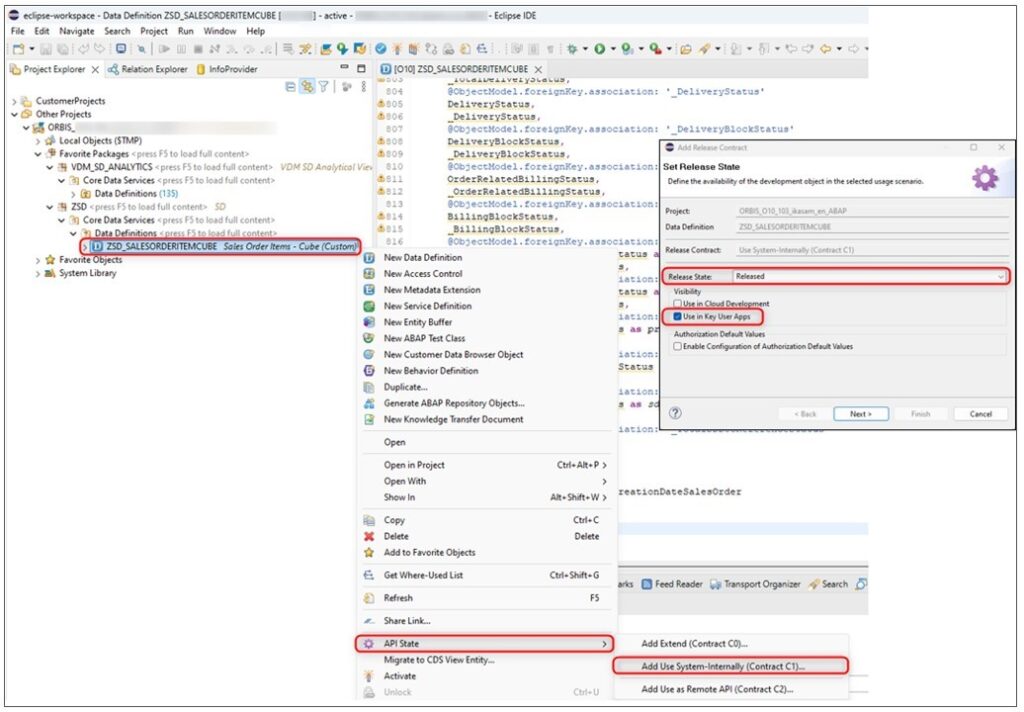Choose Add Use System-Internally (Contract C1)

click(x=730, y=666)
